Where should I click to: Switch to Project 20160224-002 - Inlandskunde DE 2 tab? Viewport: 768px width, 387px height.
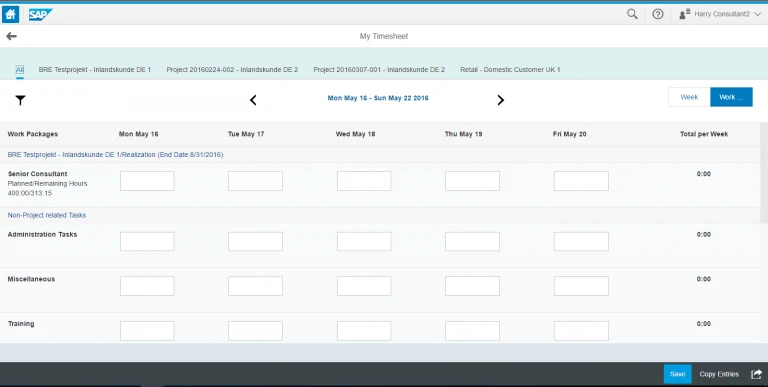pos(232,70)
